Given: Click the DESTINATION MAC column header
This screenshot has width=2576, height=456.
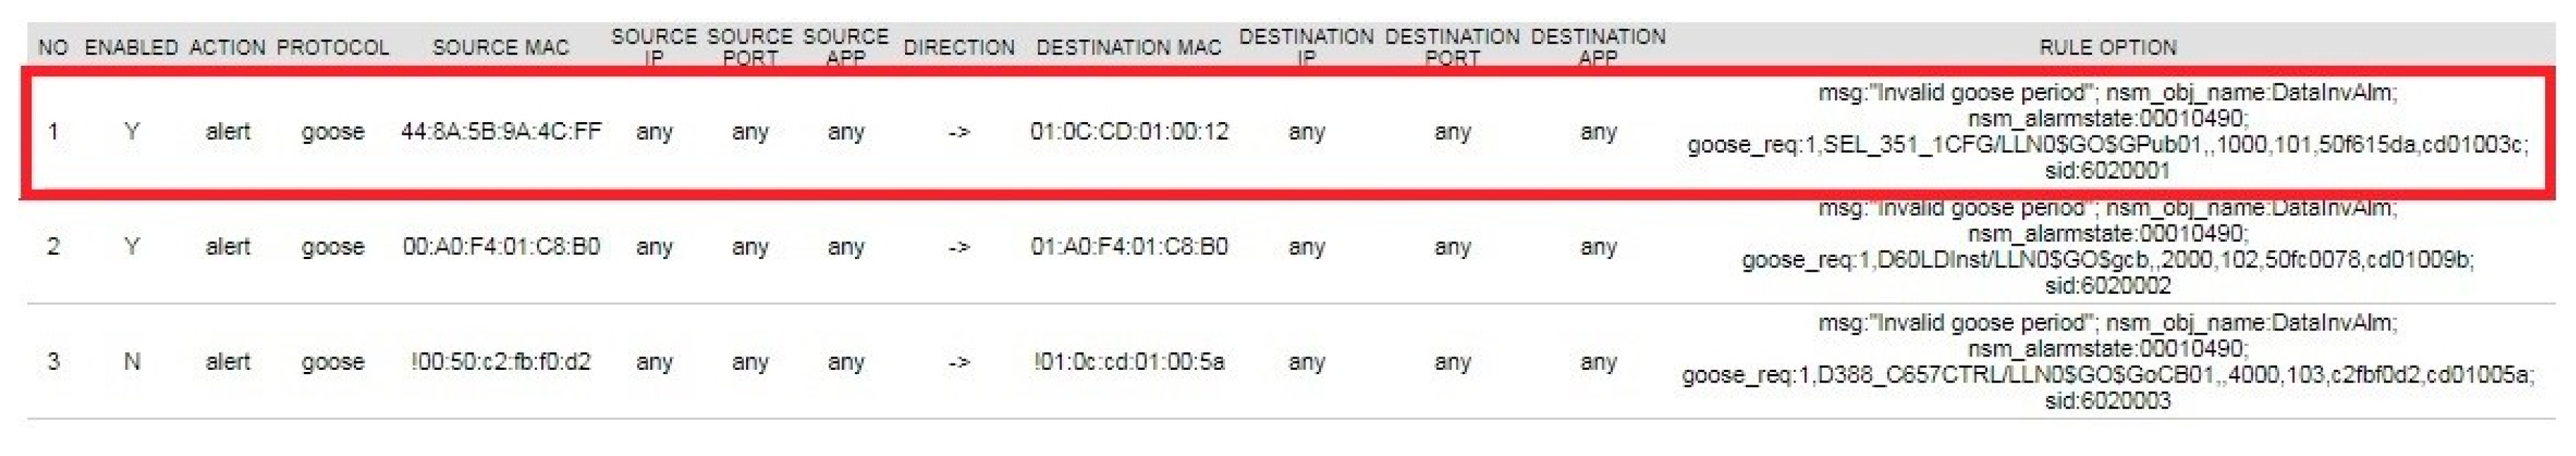Looking at the screenshot, I should [x=1128, y=47].
